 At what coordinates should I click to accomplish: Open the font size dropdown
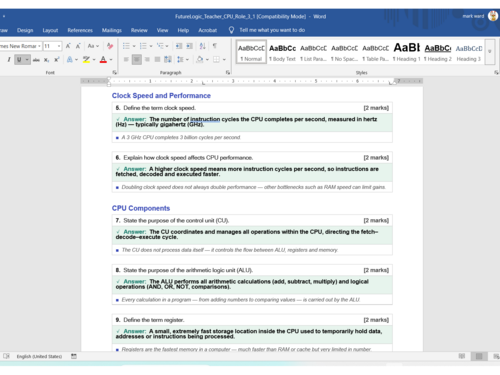point(59,46)
